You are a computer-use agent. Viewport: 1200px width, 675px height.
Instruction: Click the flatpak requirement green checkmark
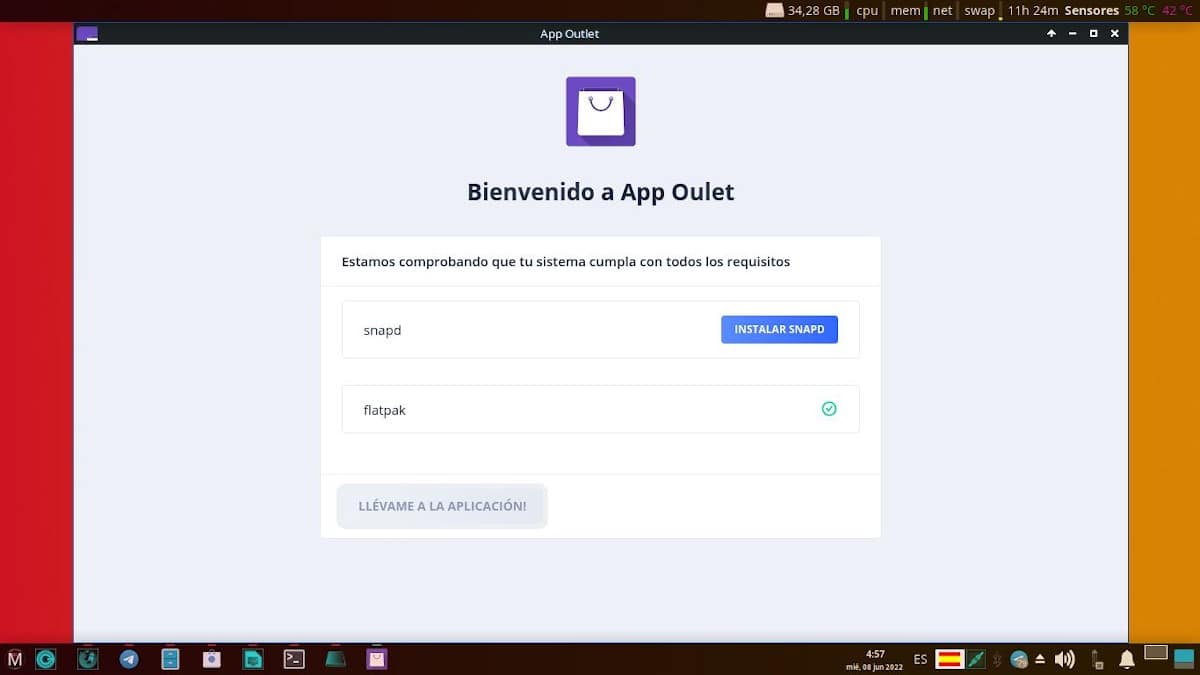pos(829,408)
